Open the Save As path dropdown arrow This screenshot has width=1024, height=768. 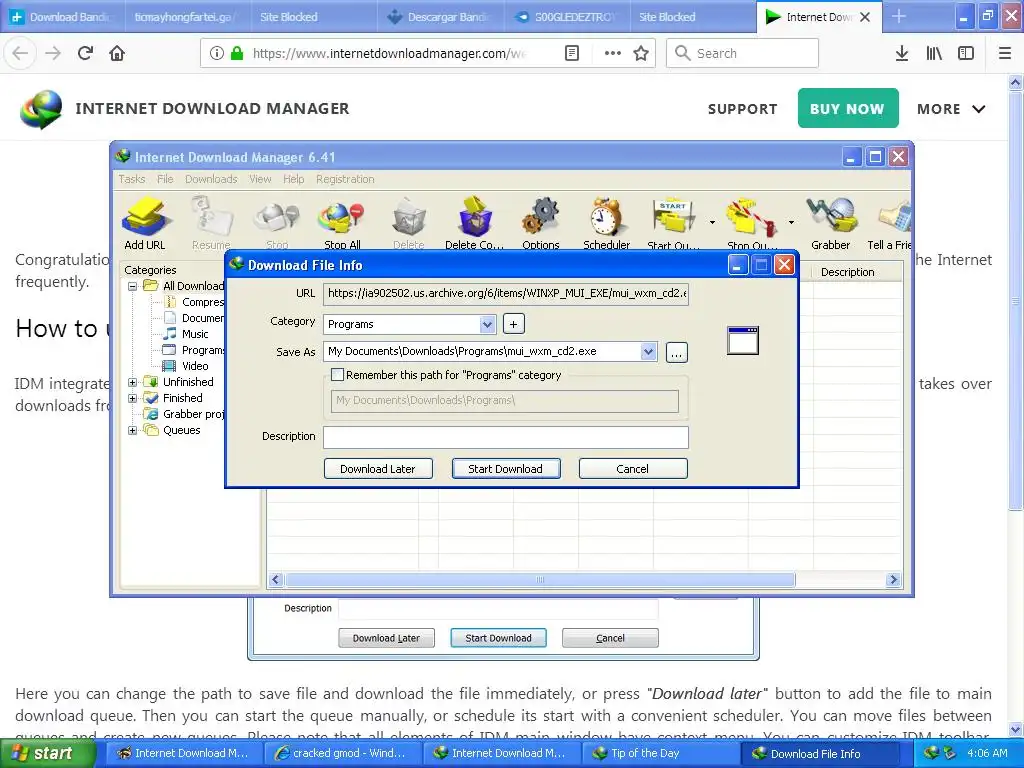pyautogui.click(x=648, y=351)
